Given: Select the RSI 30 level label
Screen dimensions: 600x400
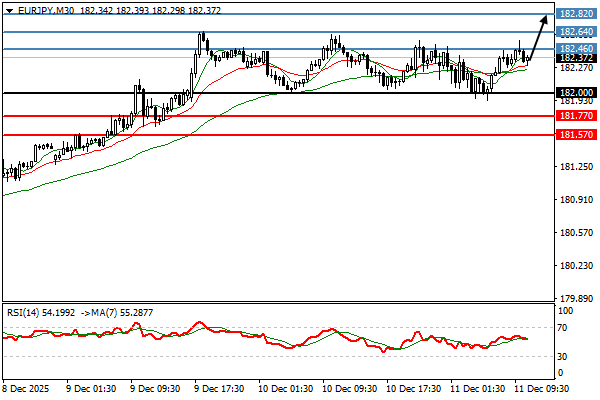Looking at the screenshot, I should click(564, 356).
